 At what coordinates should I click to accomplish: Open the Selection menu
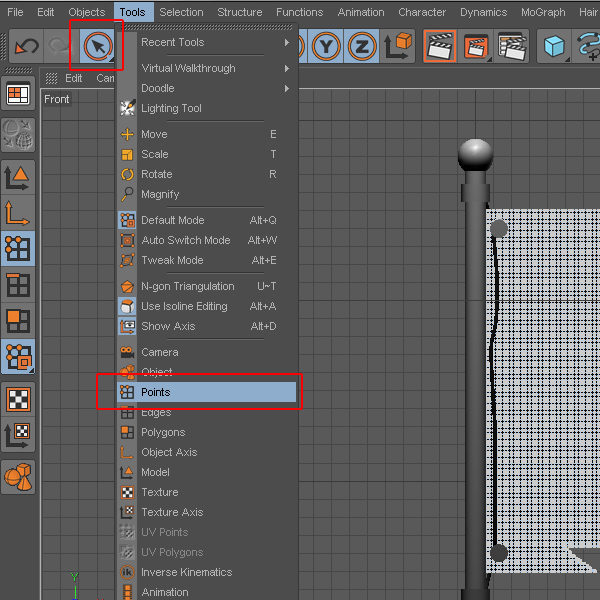coord(181,12)
